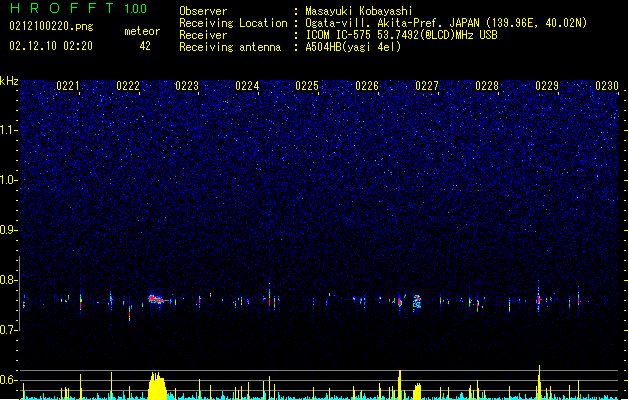Click the 0230 time marker

pos(607,86)
